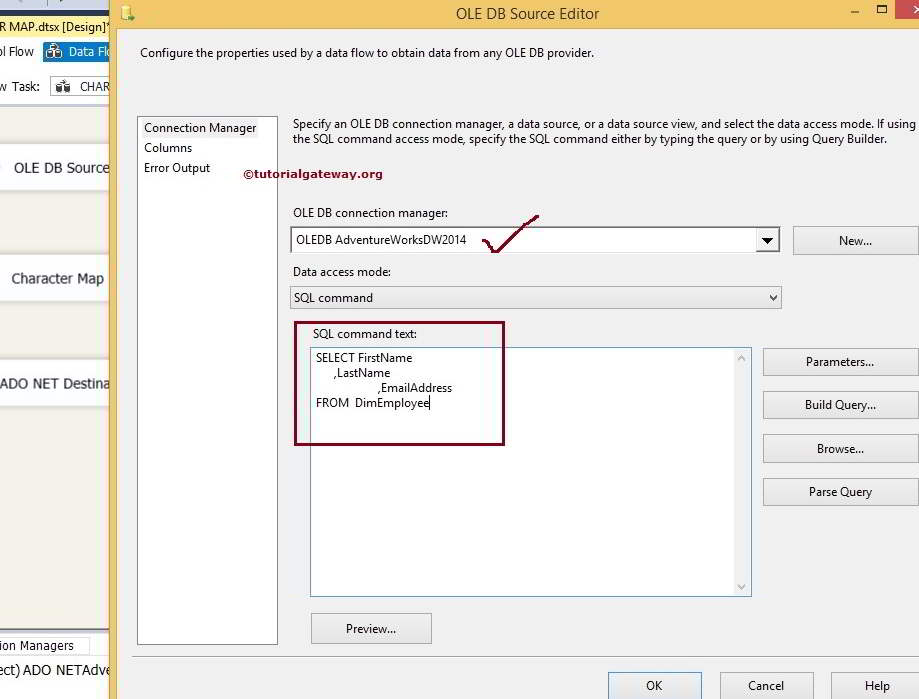Switch to the Columns page
Image resolution: width=919 pixels, height=699 pixels.
coord(168,147)
